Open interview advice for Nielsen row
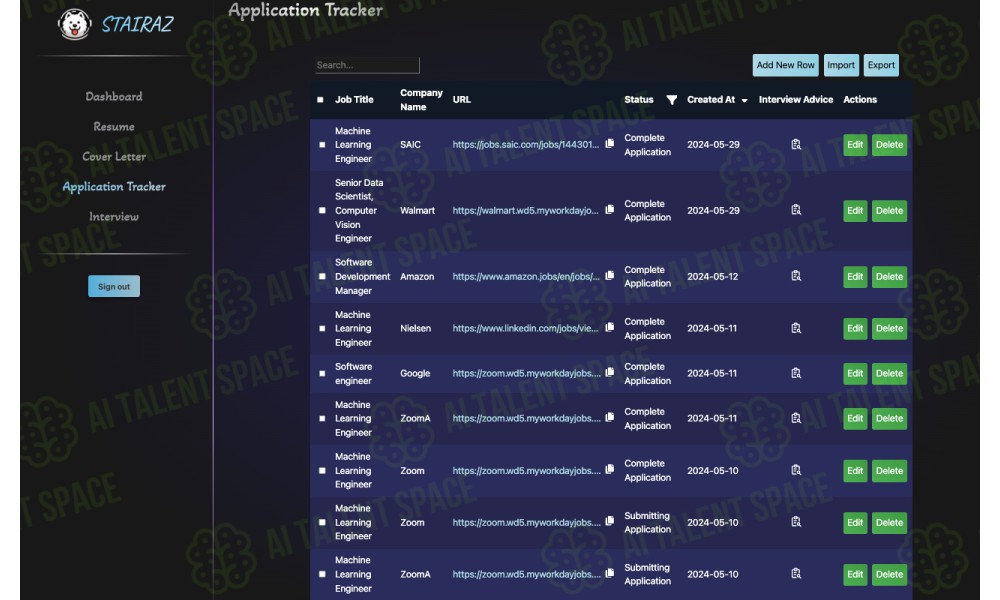The height and width of the screenshot is (600, 1000). 796,328
